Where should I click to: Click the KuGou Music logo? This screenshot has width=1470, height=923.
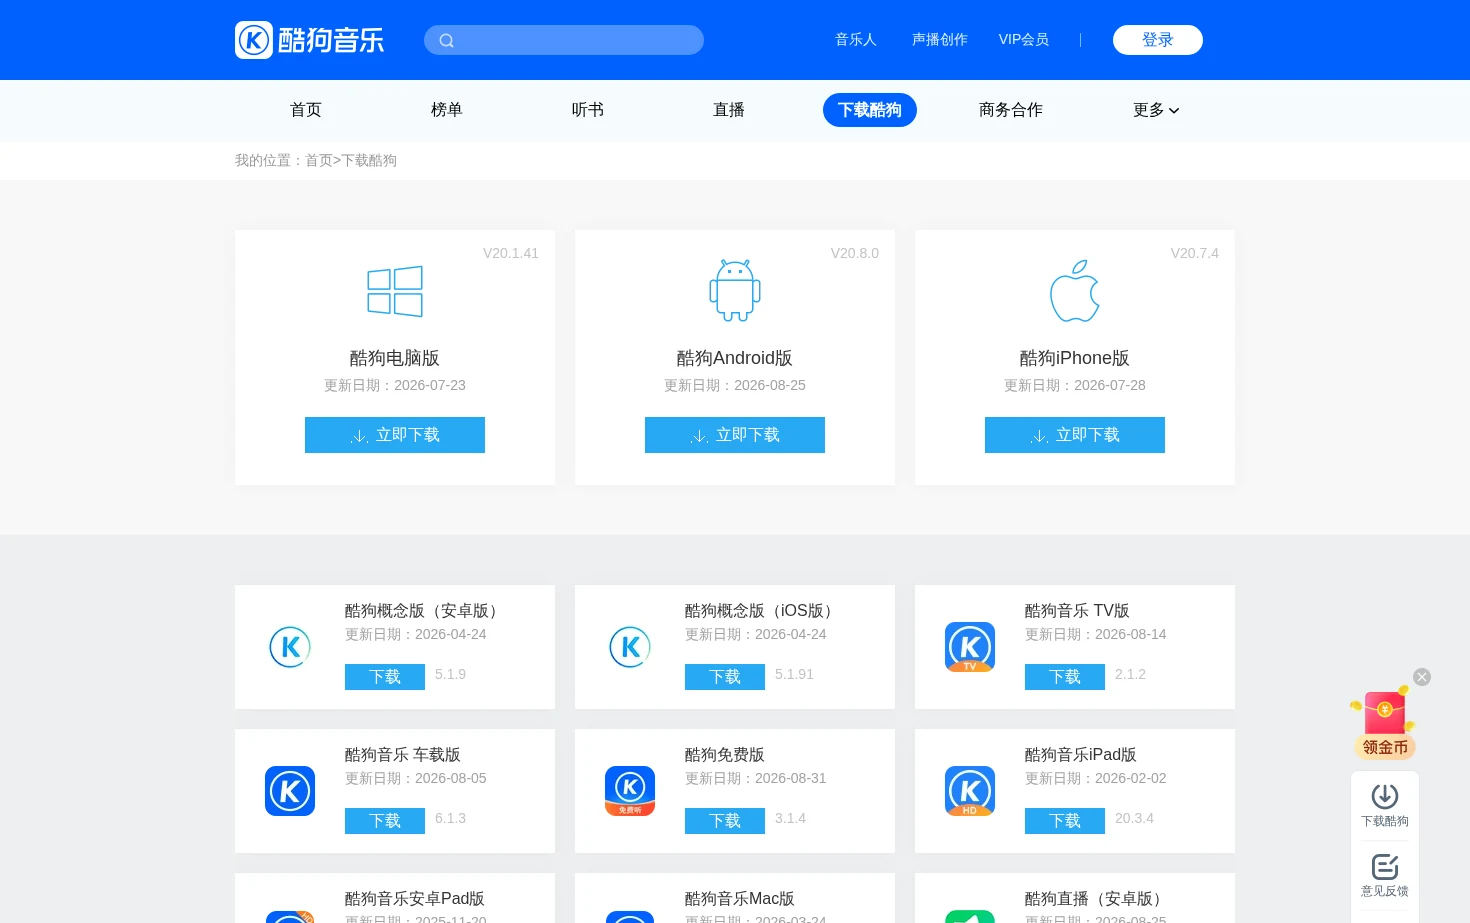309,40
